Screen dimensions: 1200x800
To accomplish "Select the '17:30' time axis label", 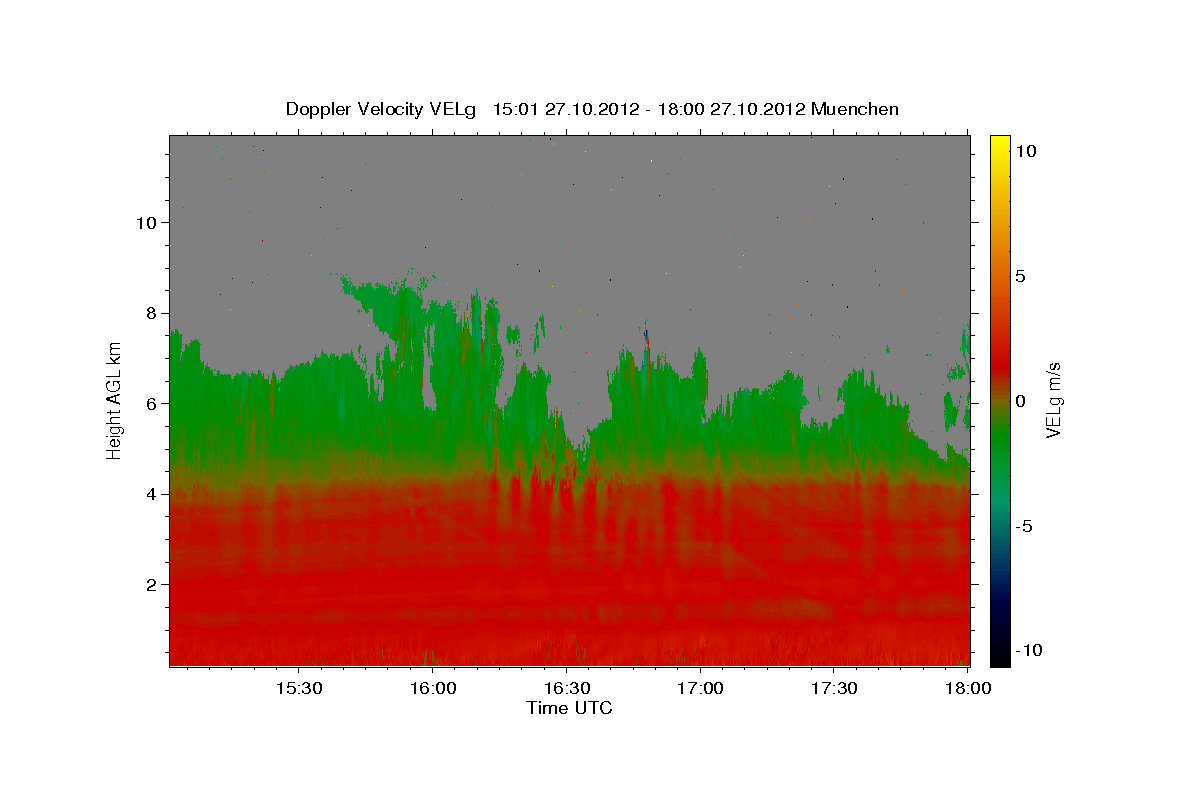I will (834, 689).
